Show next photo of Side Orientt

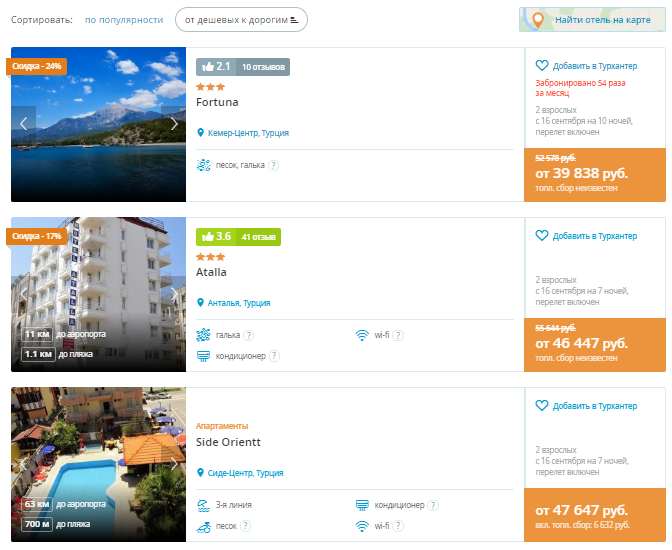pyautogui.click(x=174, y=464)
